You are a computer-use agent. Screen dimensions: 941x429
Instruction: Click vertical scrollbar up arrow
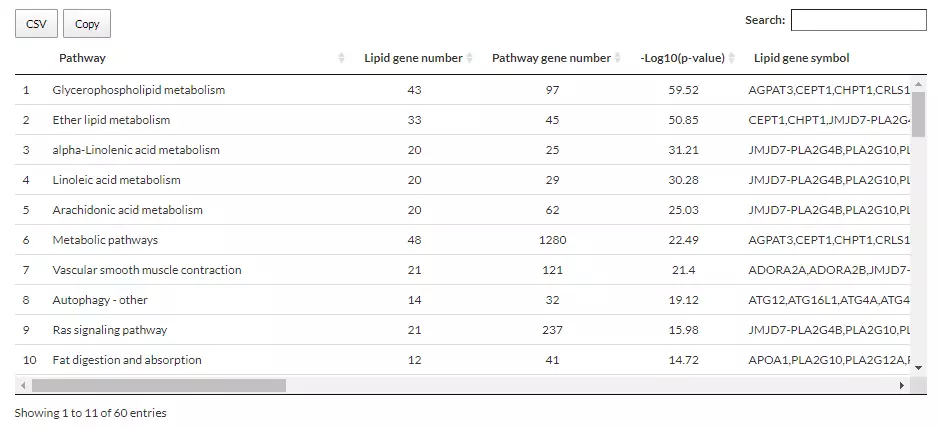918,84
